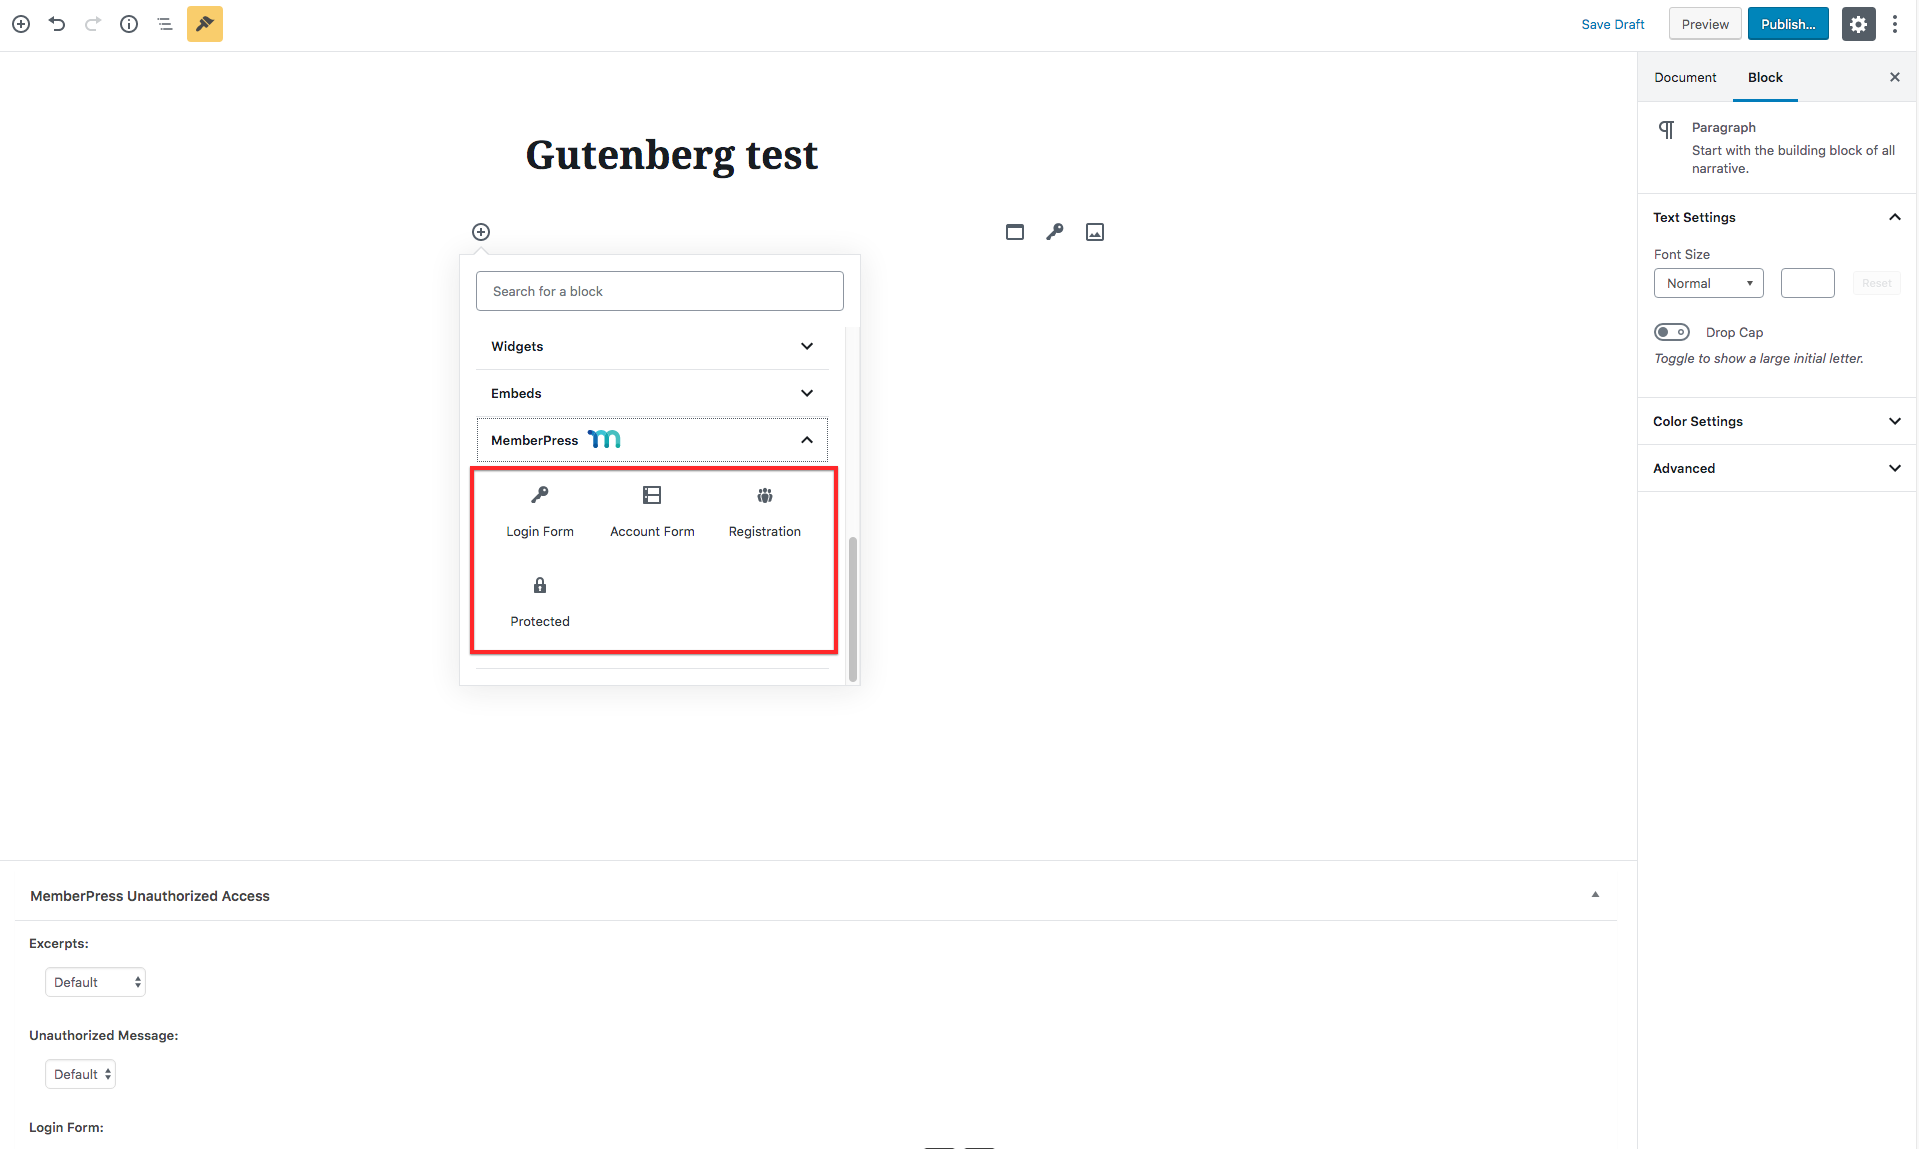Viewport: 1919px width, 1149px height.
Task: Open the content structure info icon
Action: (129, 24)
